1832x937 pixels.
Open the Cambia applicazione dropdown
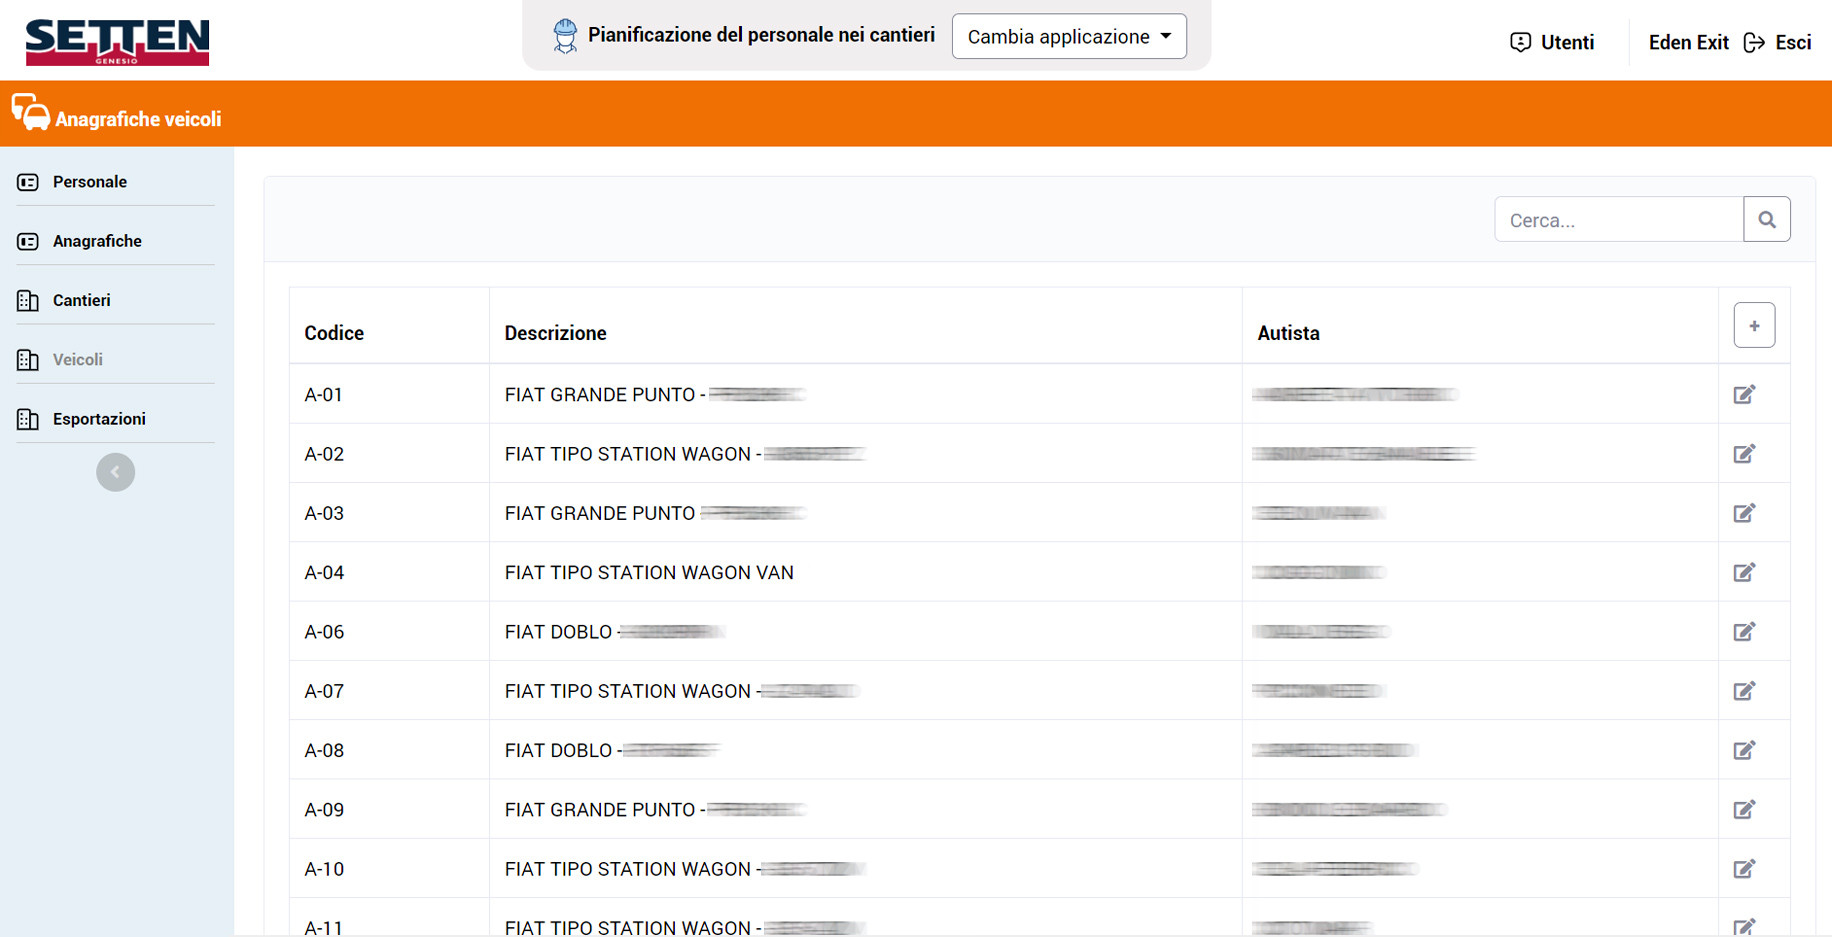(1068, 36)
